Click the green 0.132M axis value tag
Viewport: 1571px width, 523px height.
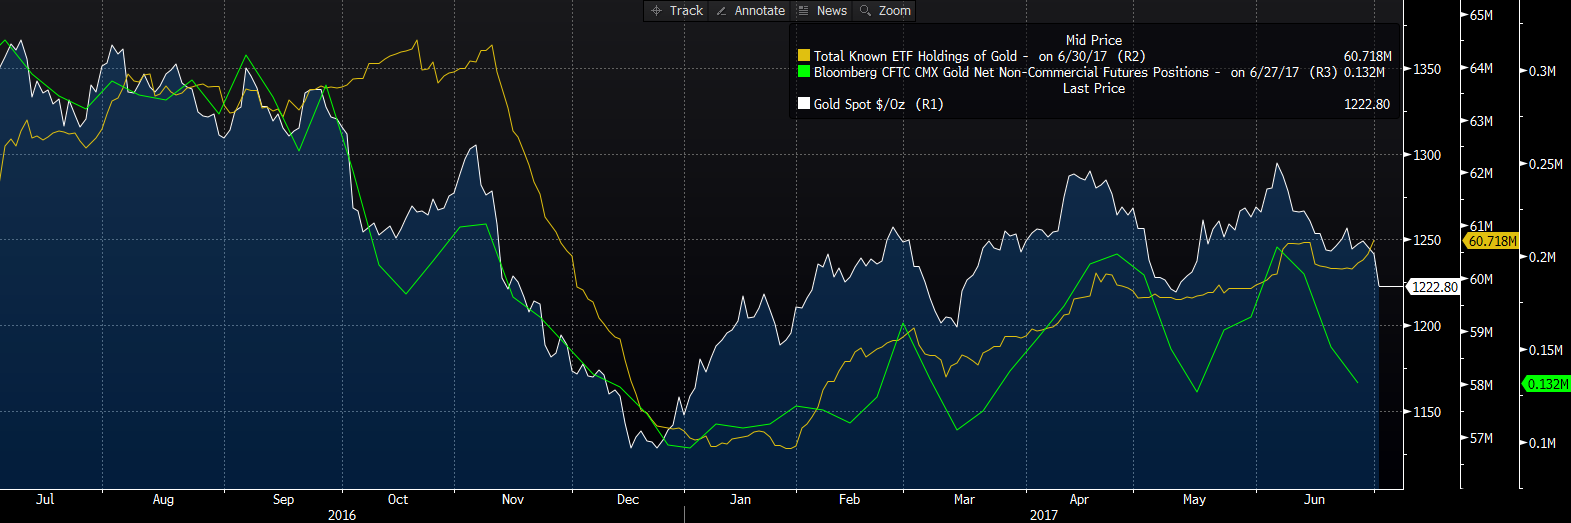(1546, 384)
